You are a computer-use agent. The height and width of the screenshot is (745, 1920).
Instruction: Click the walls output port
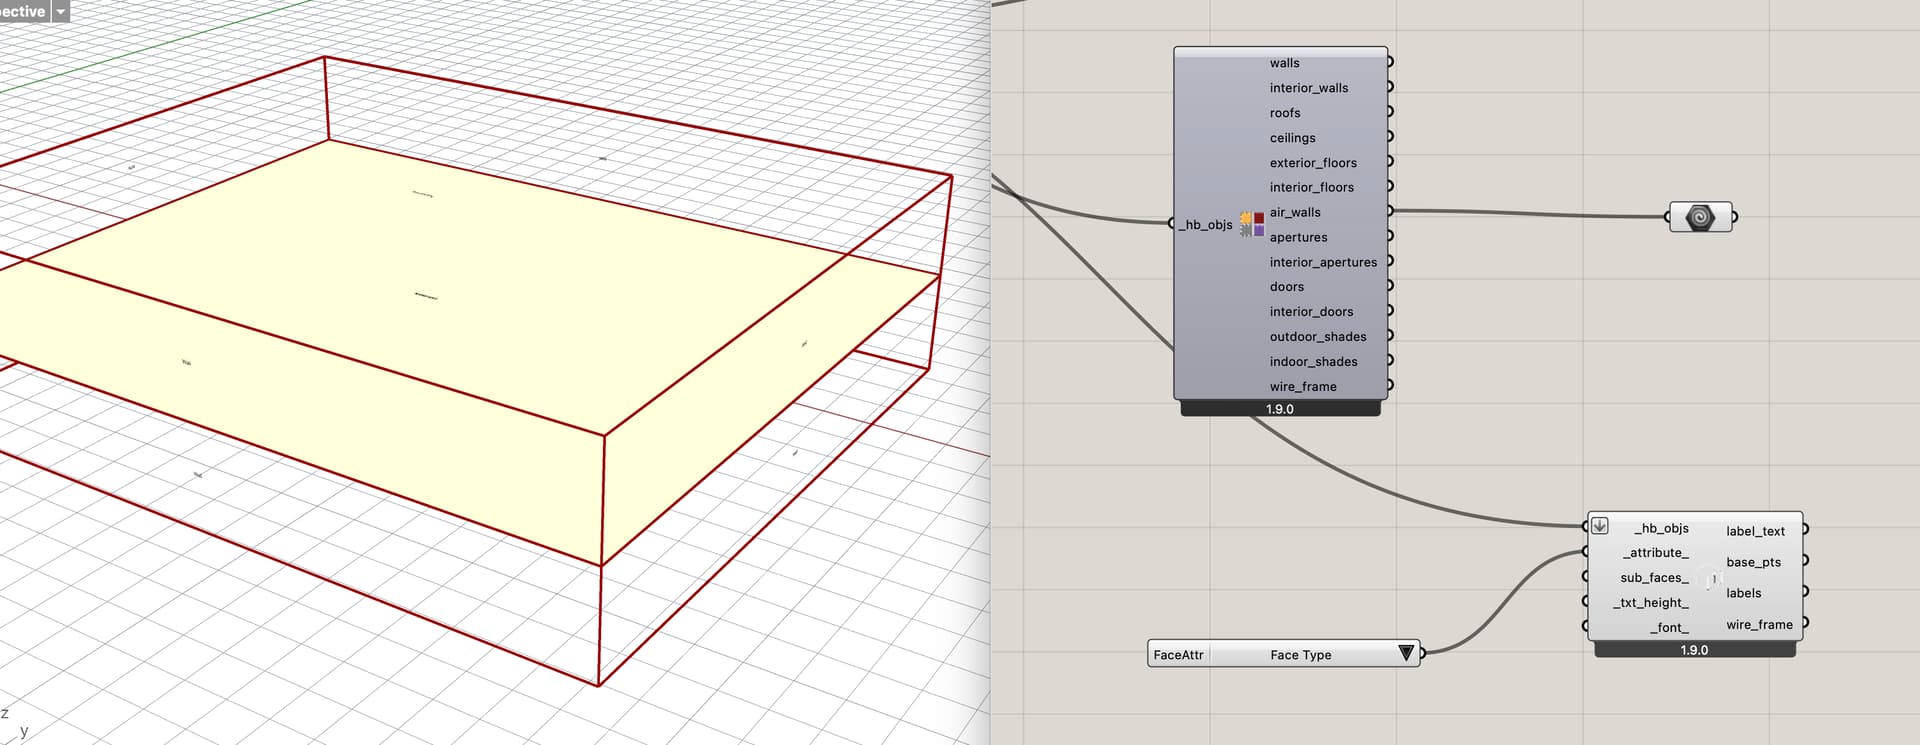pyautogui.click(x=1390, y=62)
